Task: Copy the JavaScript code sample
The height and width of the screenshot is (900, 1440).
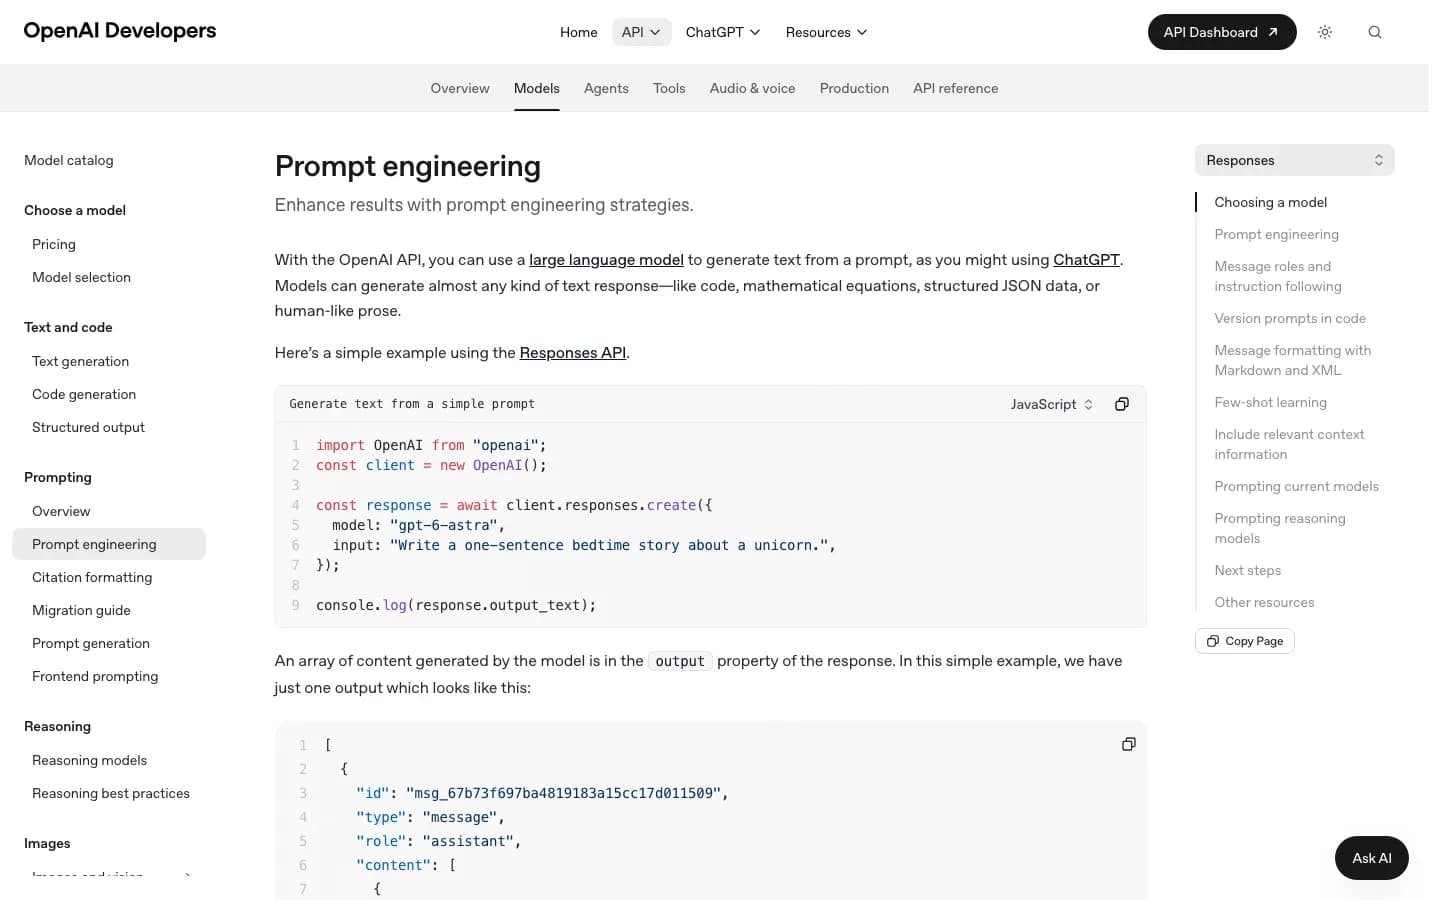Action: 1122,404
